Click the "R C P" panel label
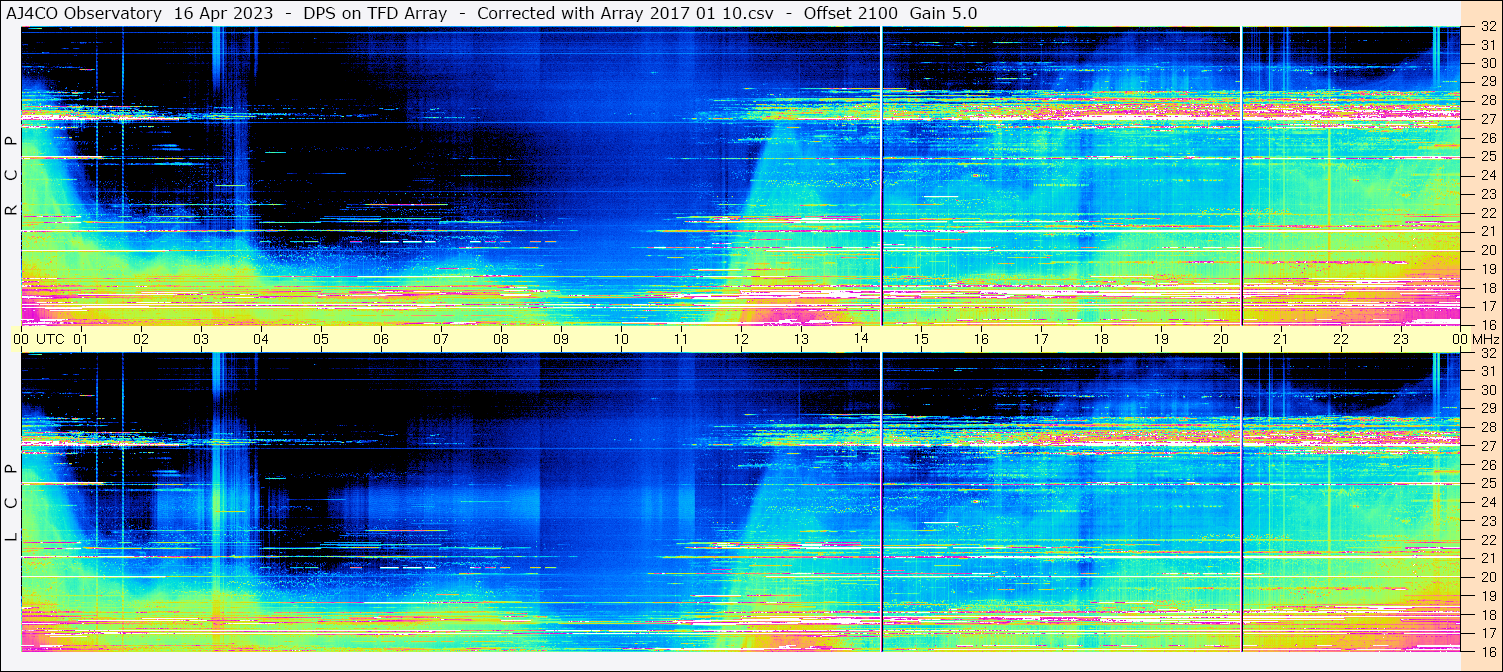This screenshot has height=672, width=1503. point(11,176)
